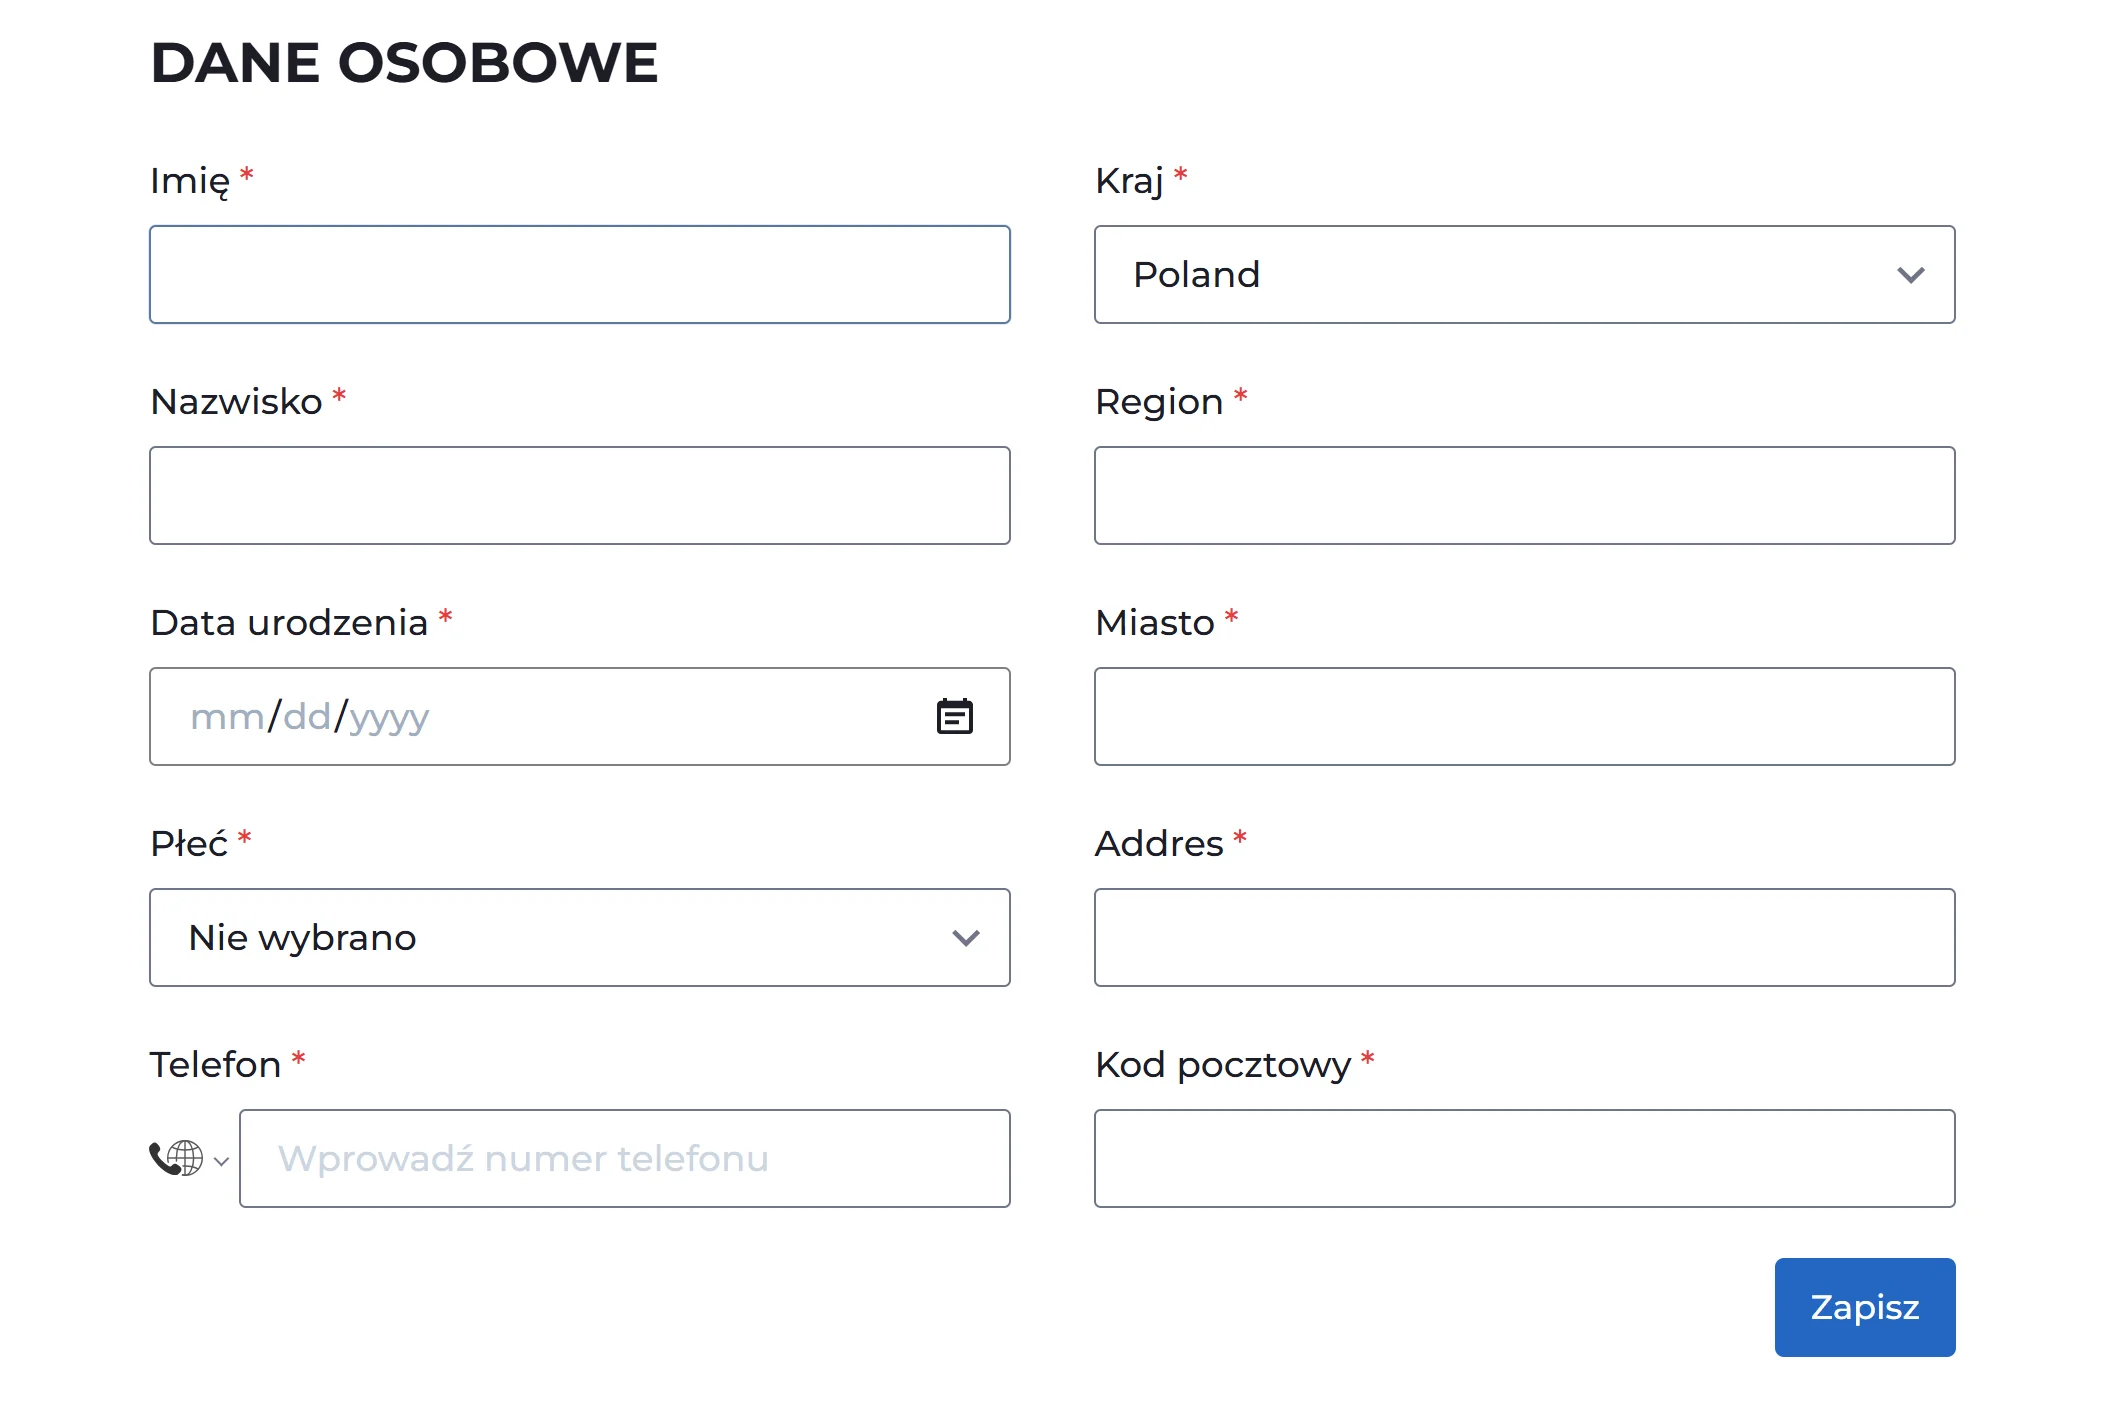Click the Miasto input field

pyautogui.click(x=1524, y=716)
